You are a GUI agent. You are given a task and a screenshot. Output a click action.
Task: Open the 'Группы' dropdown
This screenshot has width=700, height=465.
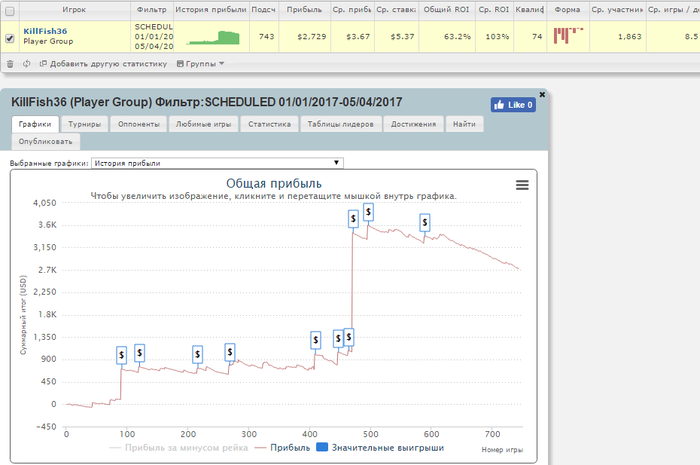pos(200,64)
